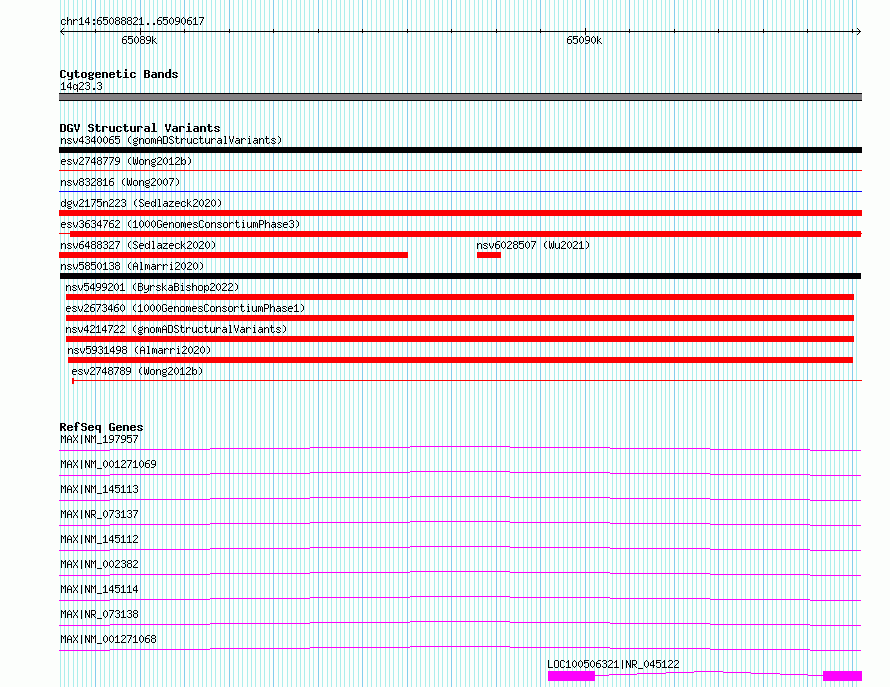Click the left arrow on the coordinate ruler
The image size is (890, 687).
click(x=62, y=32)
